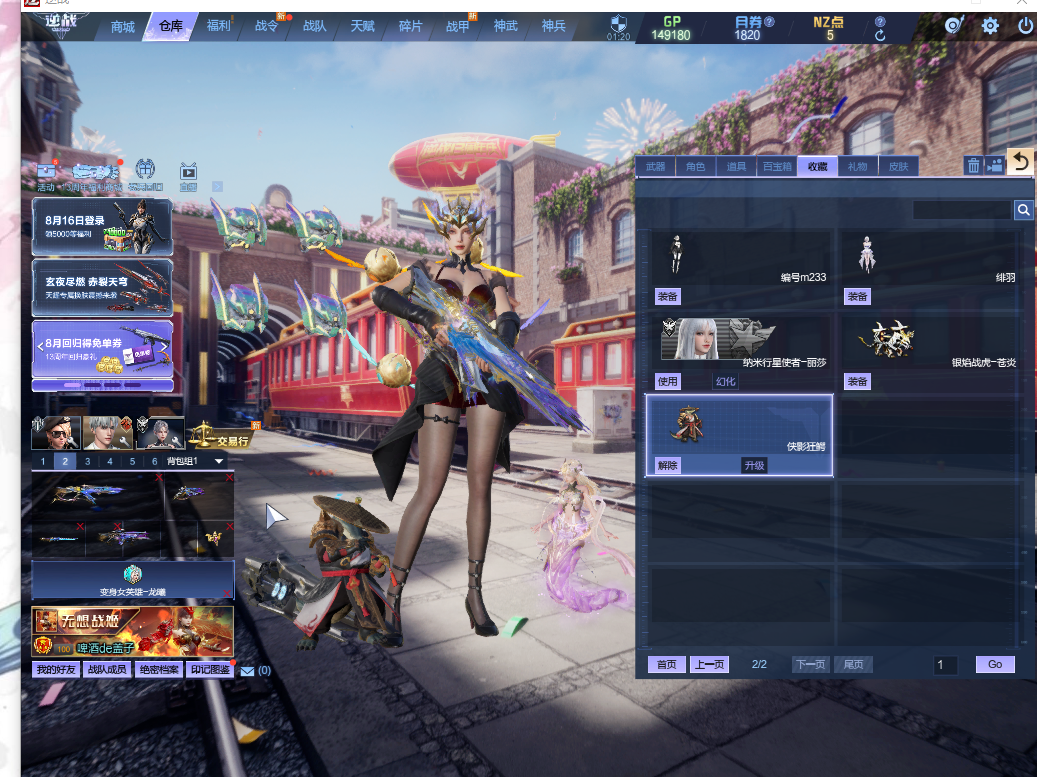The height and width of the screenshot is (777, 1037).
Task: Open the 碎片 top menu
Action: [x=410, y=26]
